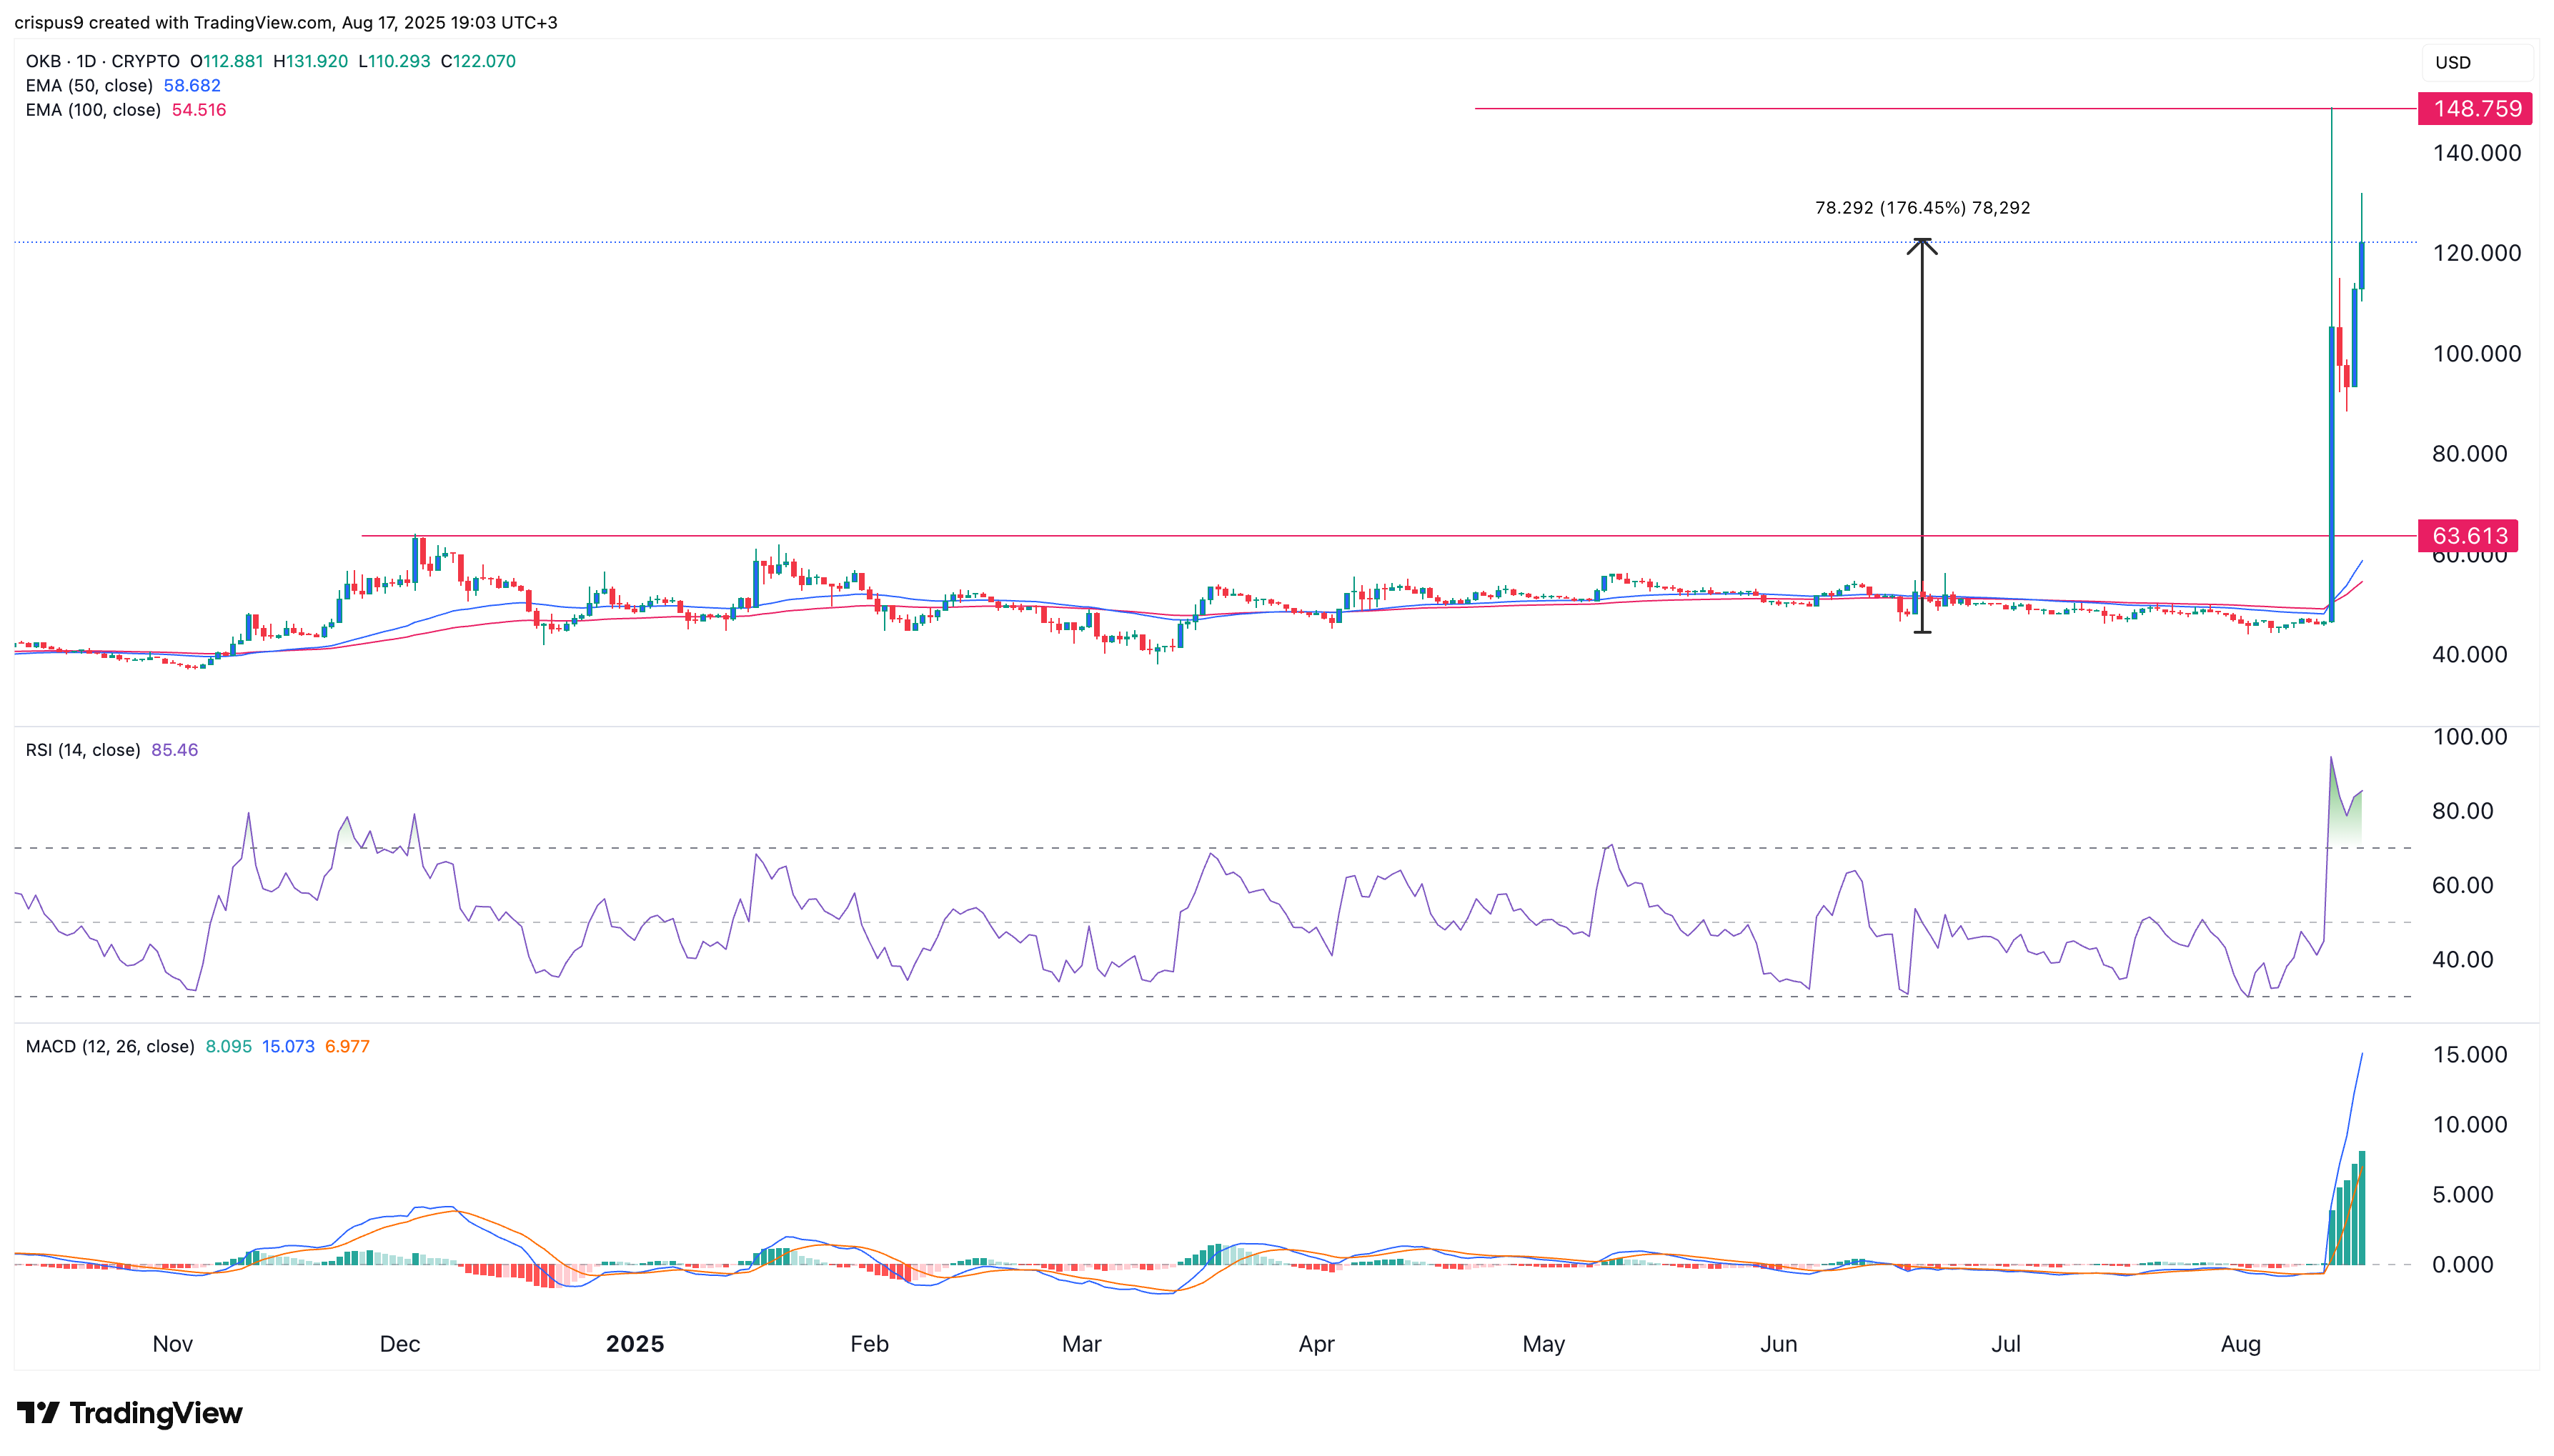Click the RSI 40.00 axis label
The image size is (2554, 1456).
pos(2462,960)
